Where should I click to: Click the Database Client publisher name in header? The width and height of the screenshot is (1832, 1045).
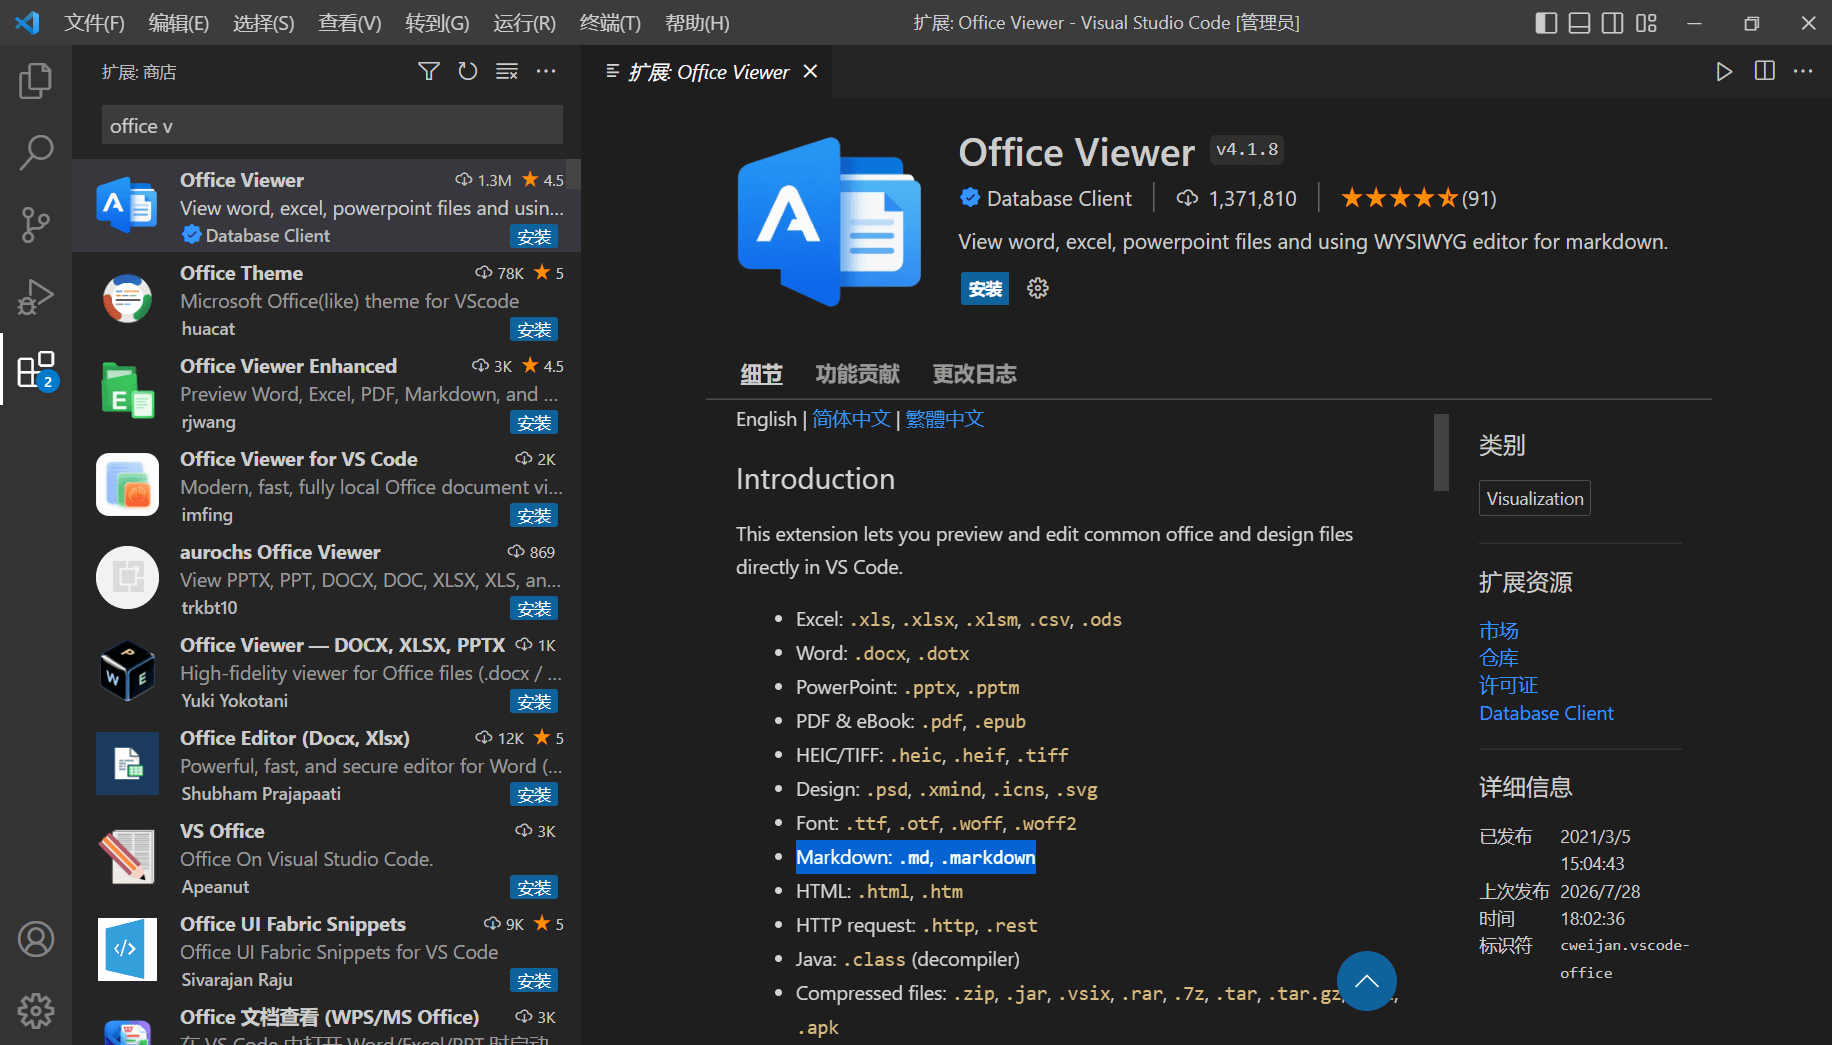pyautogui.click(x=1059, y=198)
